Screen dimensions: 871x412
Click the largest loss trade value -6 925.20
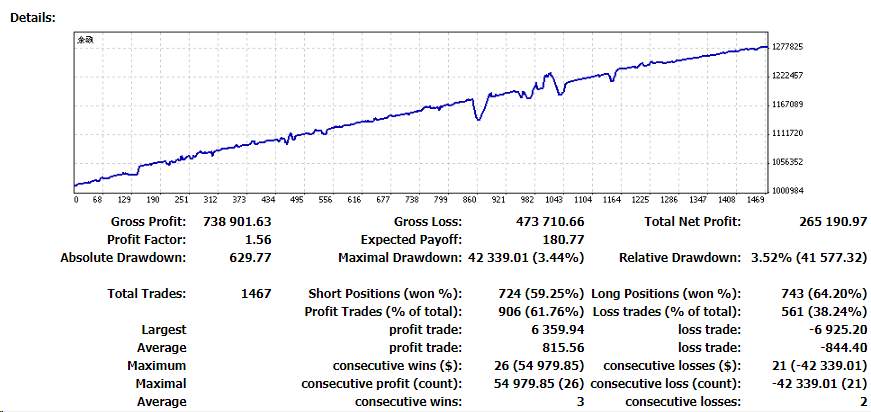[838, 330]
